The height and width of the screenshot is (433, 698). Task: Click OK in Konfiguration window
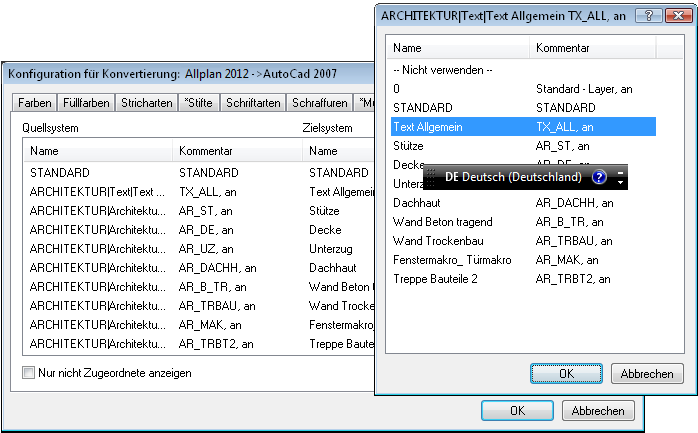(x=517, y=410)
